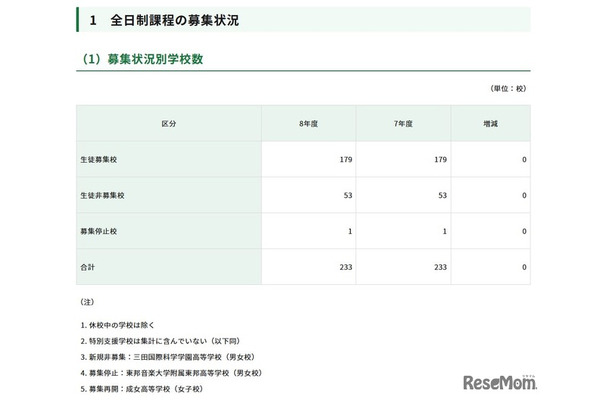The image size is (610, 400).
Task: Select the 8年度 column header
Action: click(x=308, y=123)
